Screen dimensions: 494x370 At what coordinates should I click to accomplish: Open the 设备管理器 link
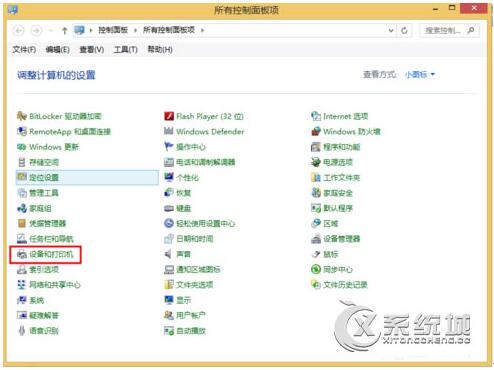[342, 239]
